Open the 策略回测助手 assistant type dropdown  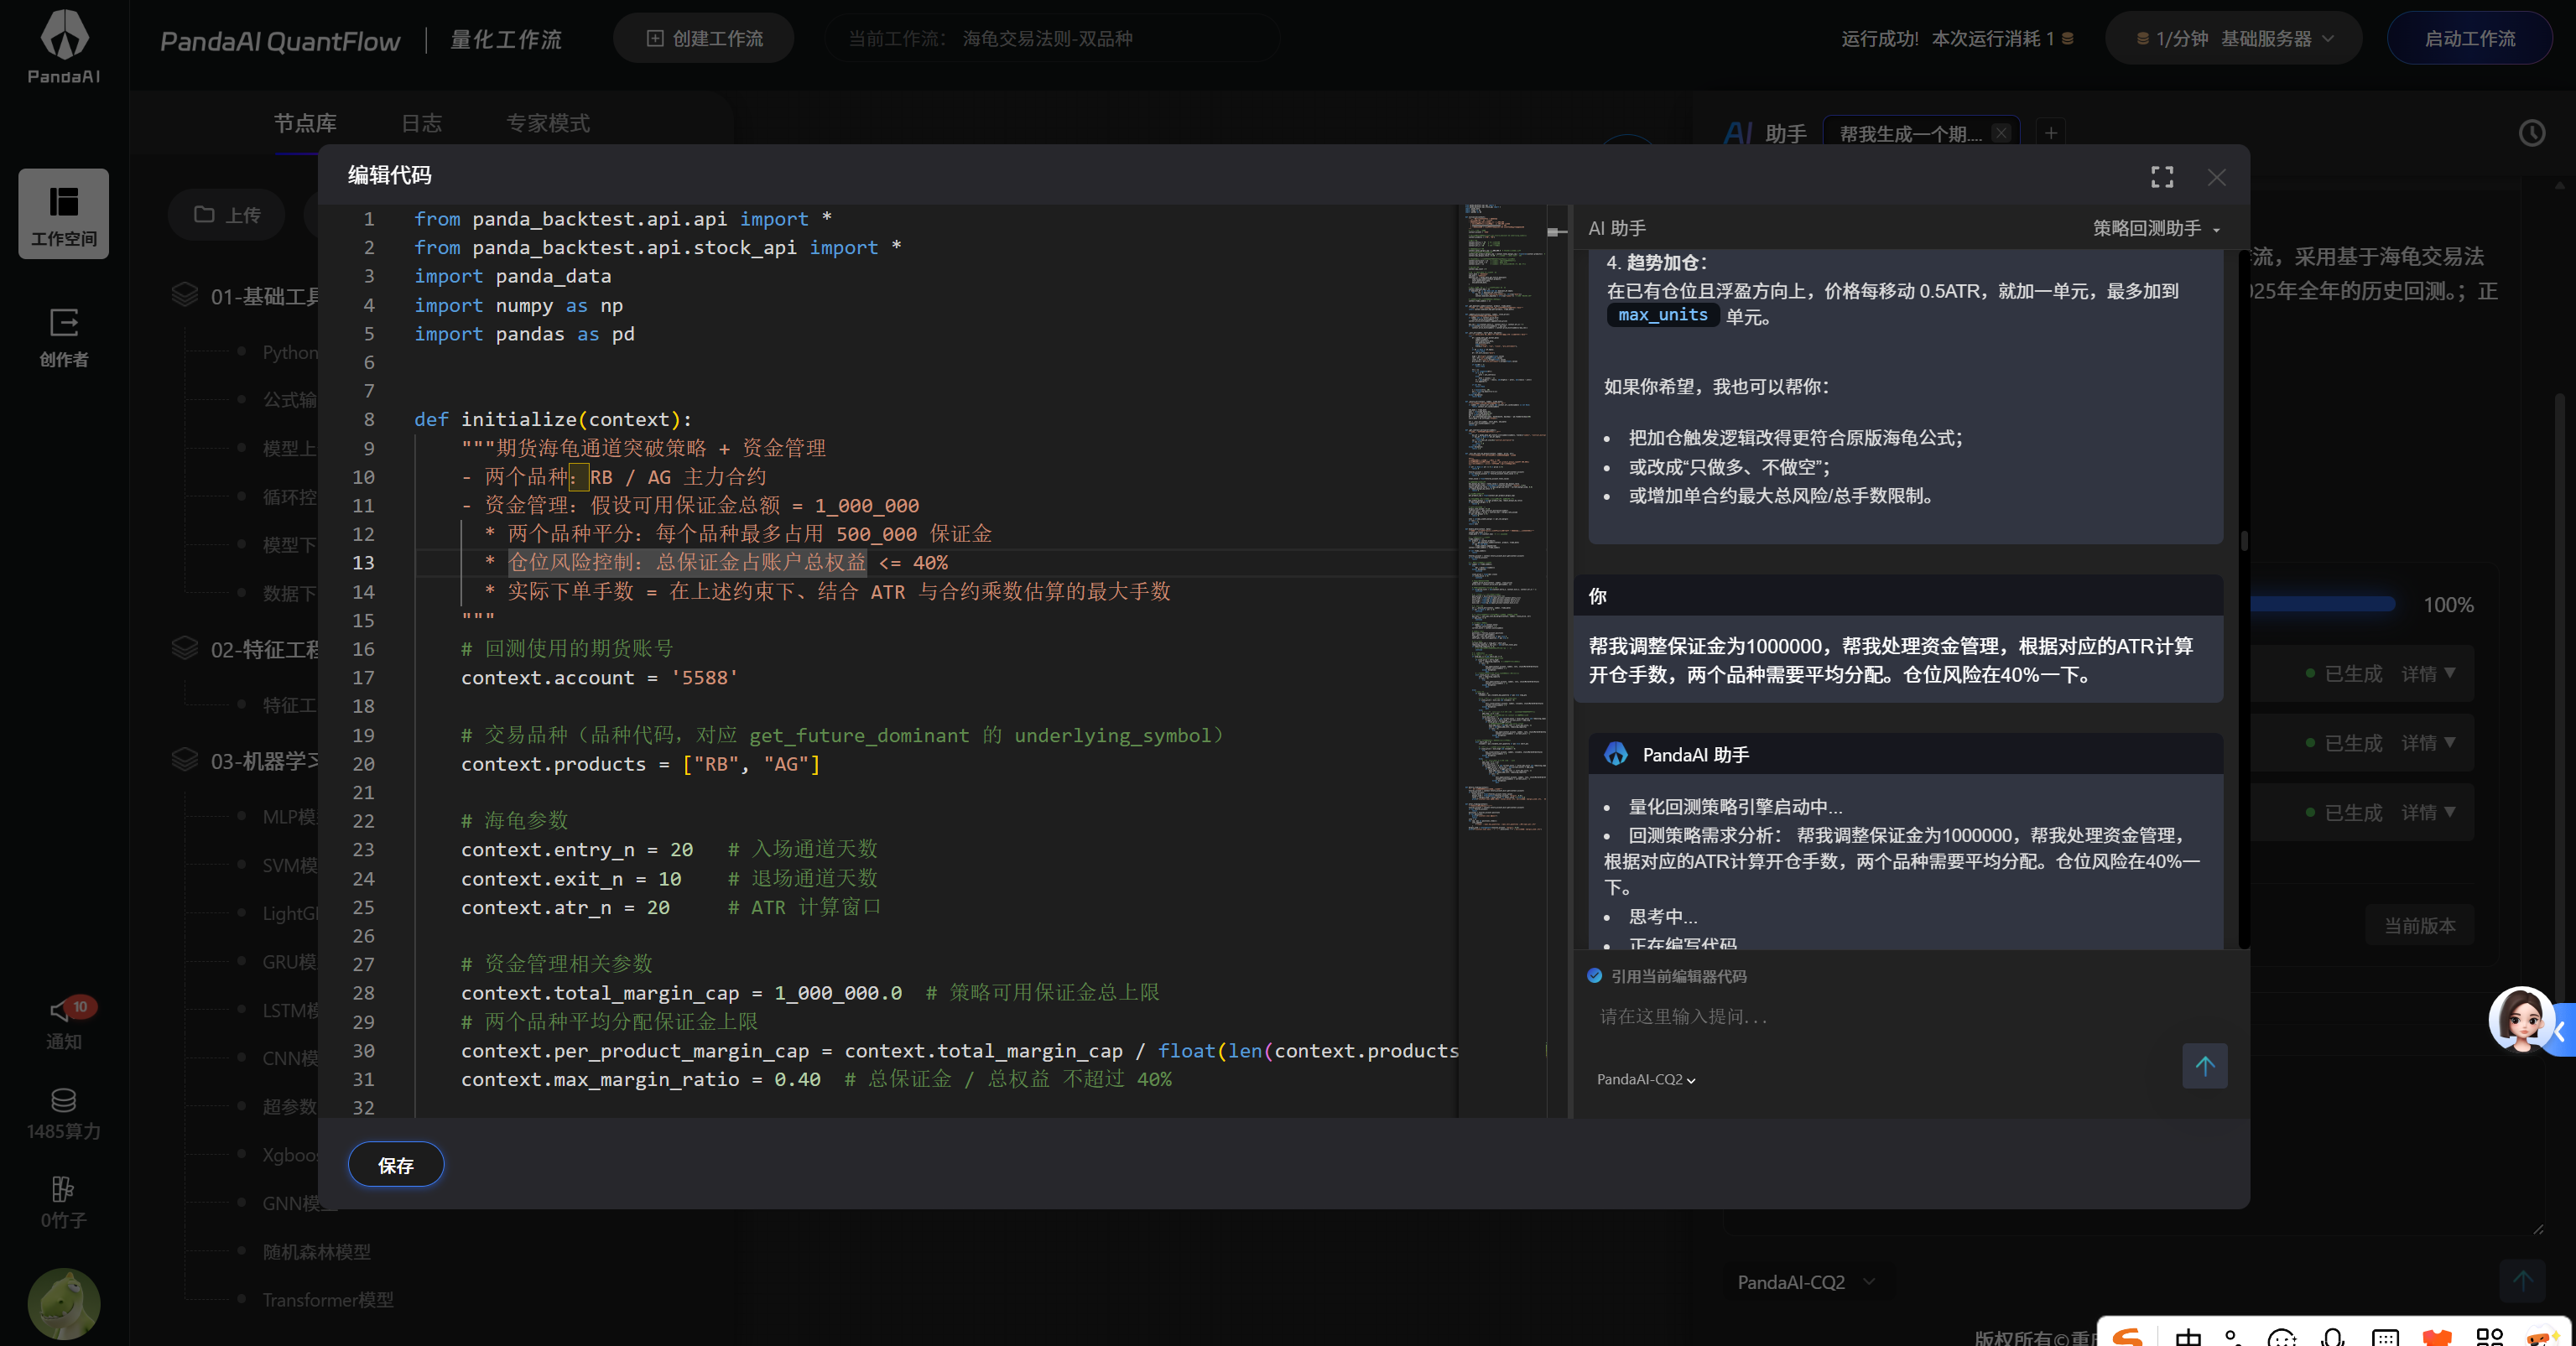pyautogui.click(x=2156, y=229)
